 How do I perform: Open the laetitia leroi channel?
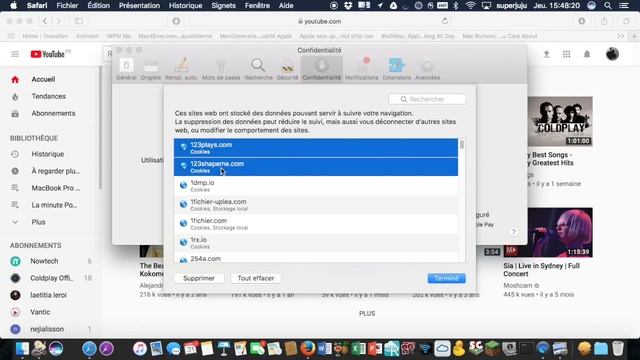coord(49,295)
